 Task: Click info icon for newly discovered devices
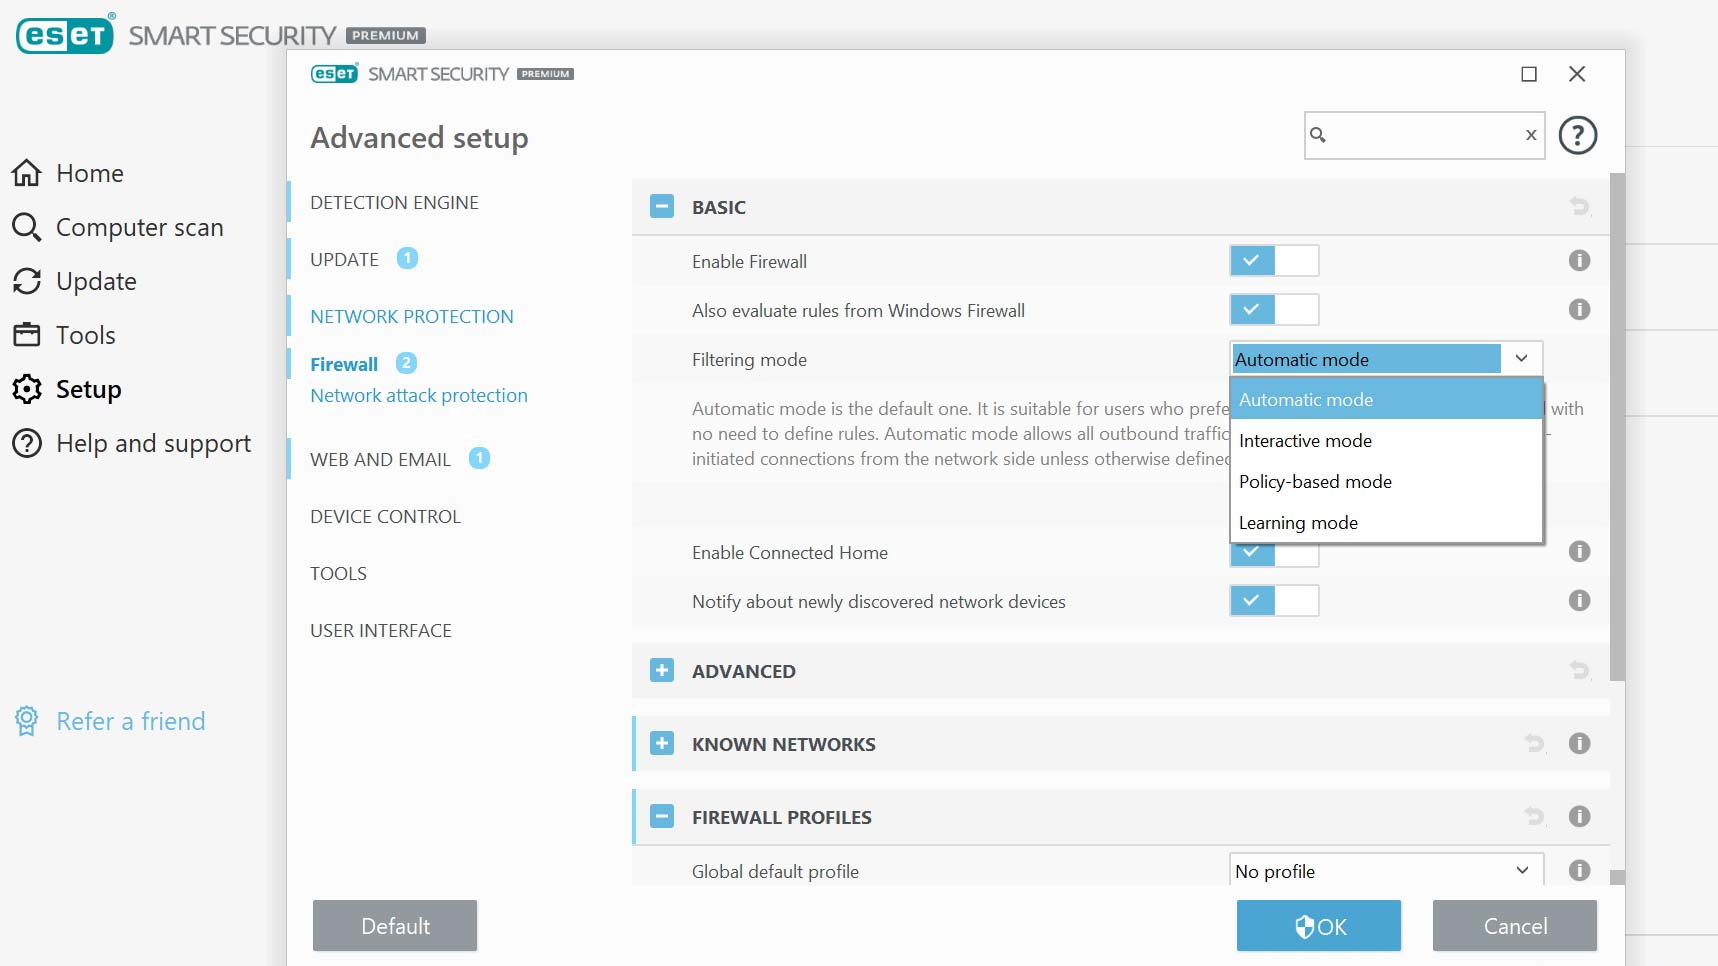(x=1579, y=601)
